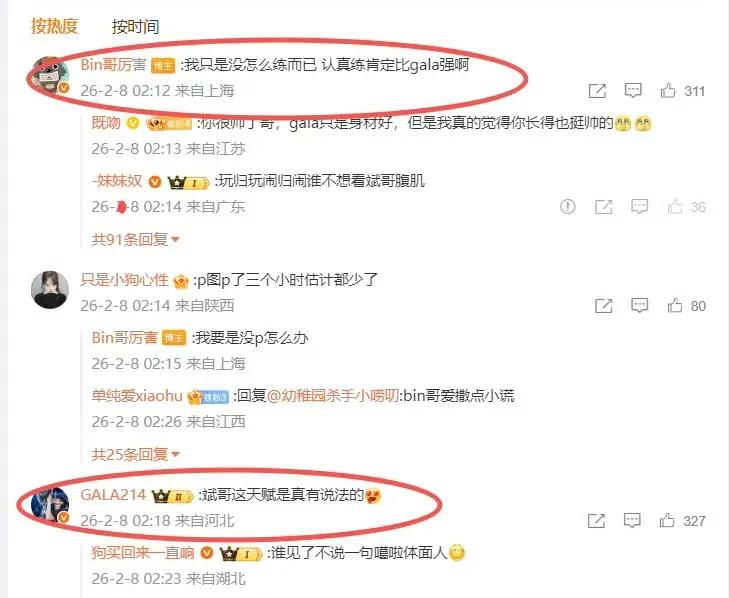The height and width of the screenshot is (598, 729).
Task: Switch sorting to 按时间
Action: tap(135, 27)
